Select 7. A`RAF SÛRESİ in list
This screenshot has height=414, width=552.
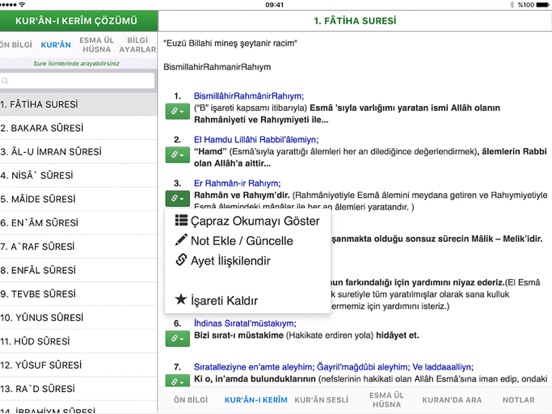pos(79,246)
